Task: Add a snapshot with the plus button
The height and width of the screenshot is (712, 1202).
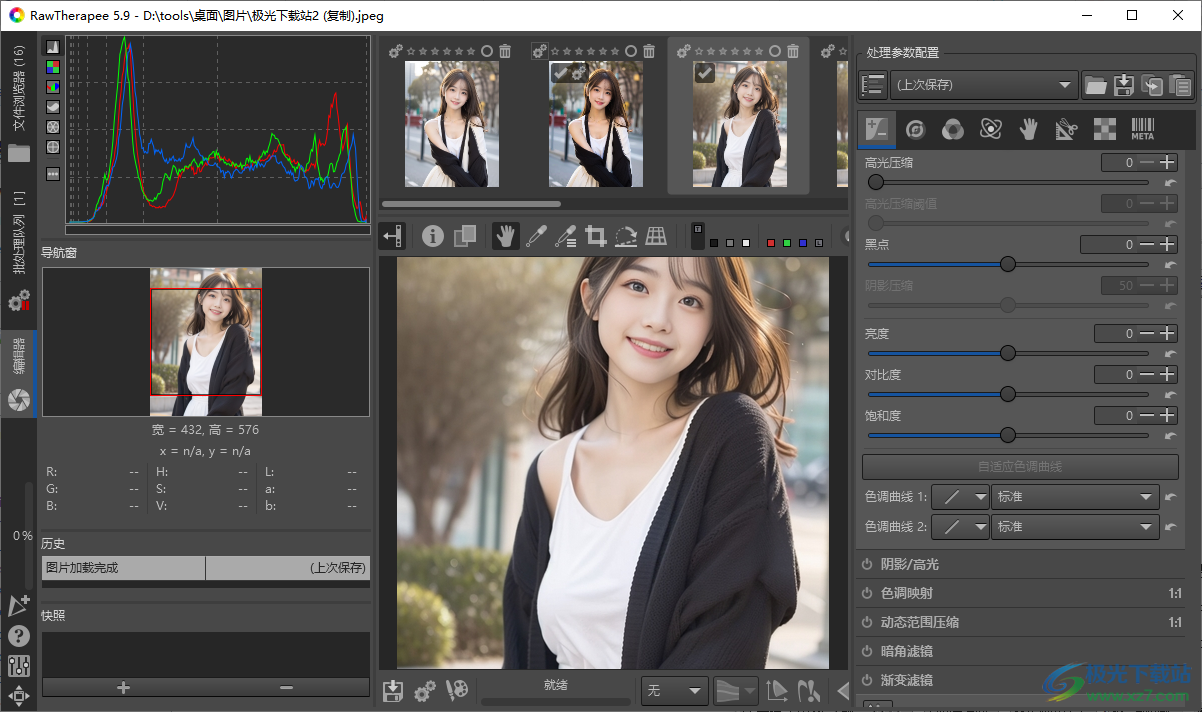Action: [124, 687]
